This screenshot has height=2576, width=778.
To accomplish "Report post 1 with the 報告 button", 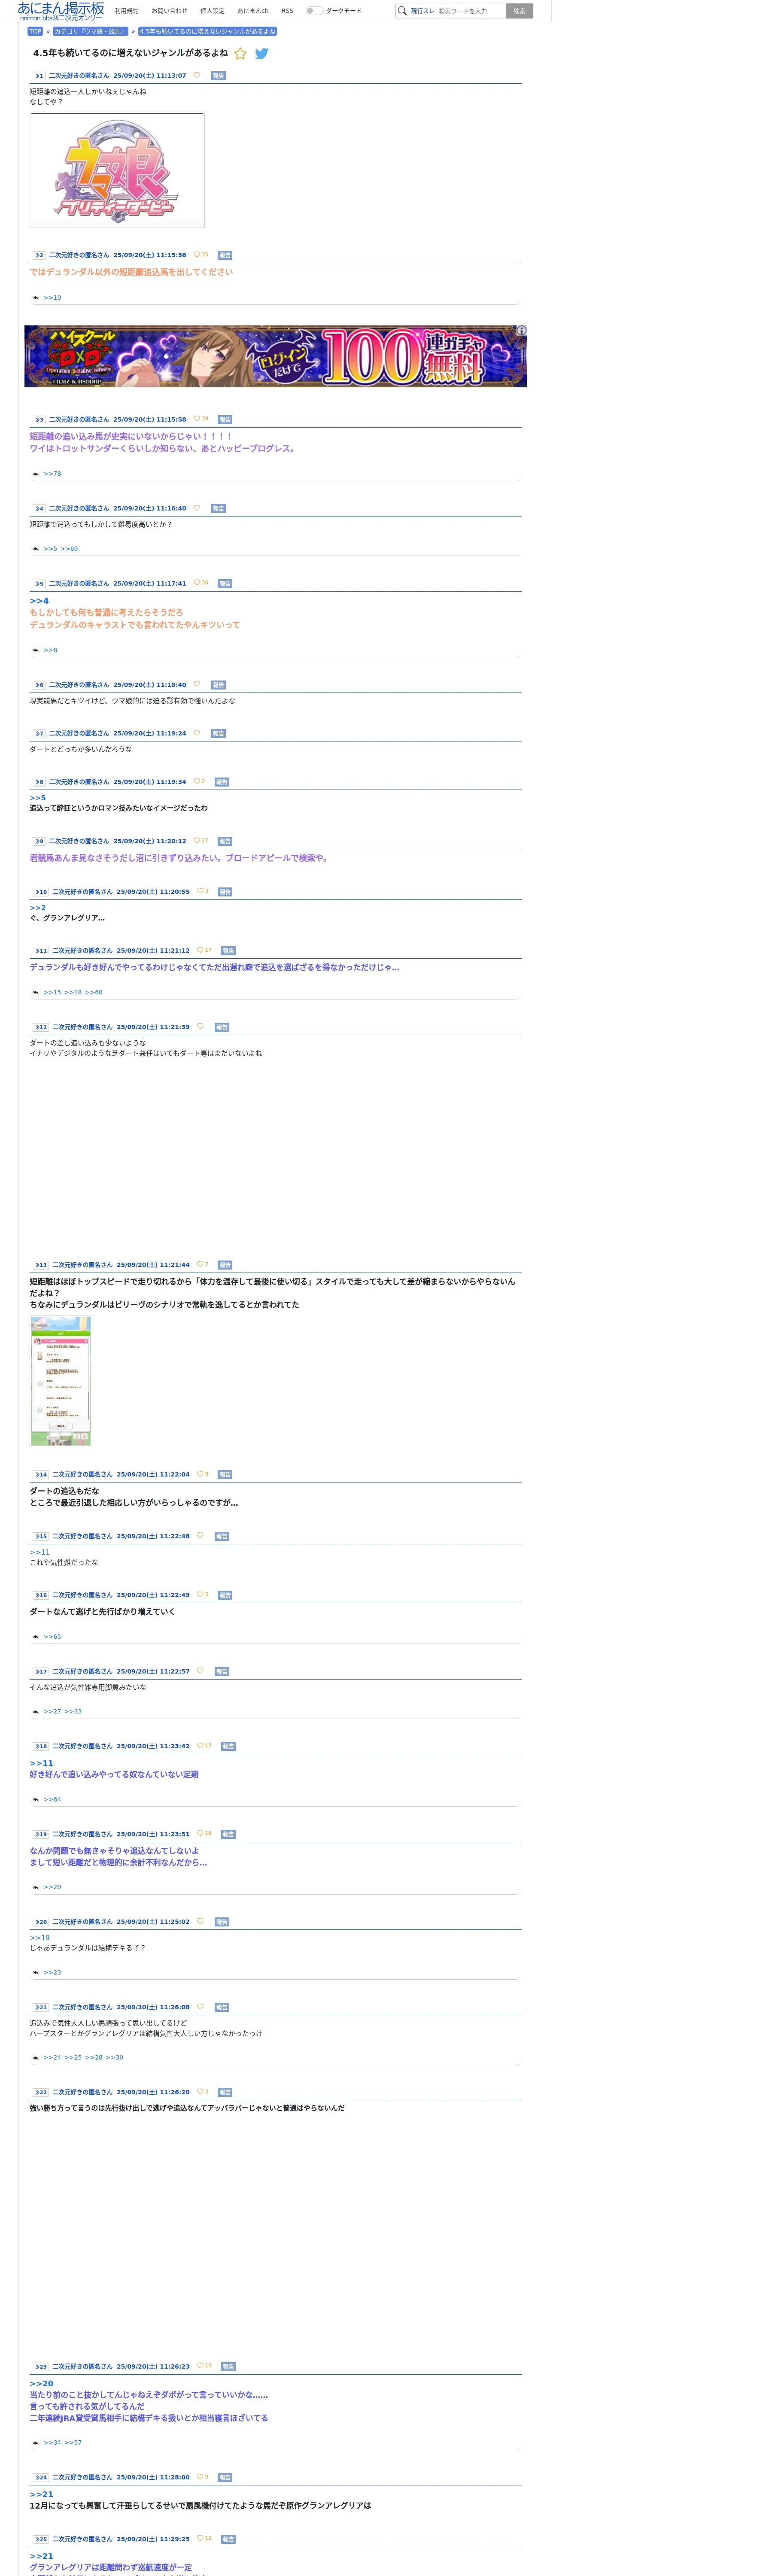I will tap(218, 76).
